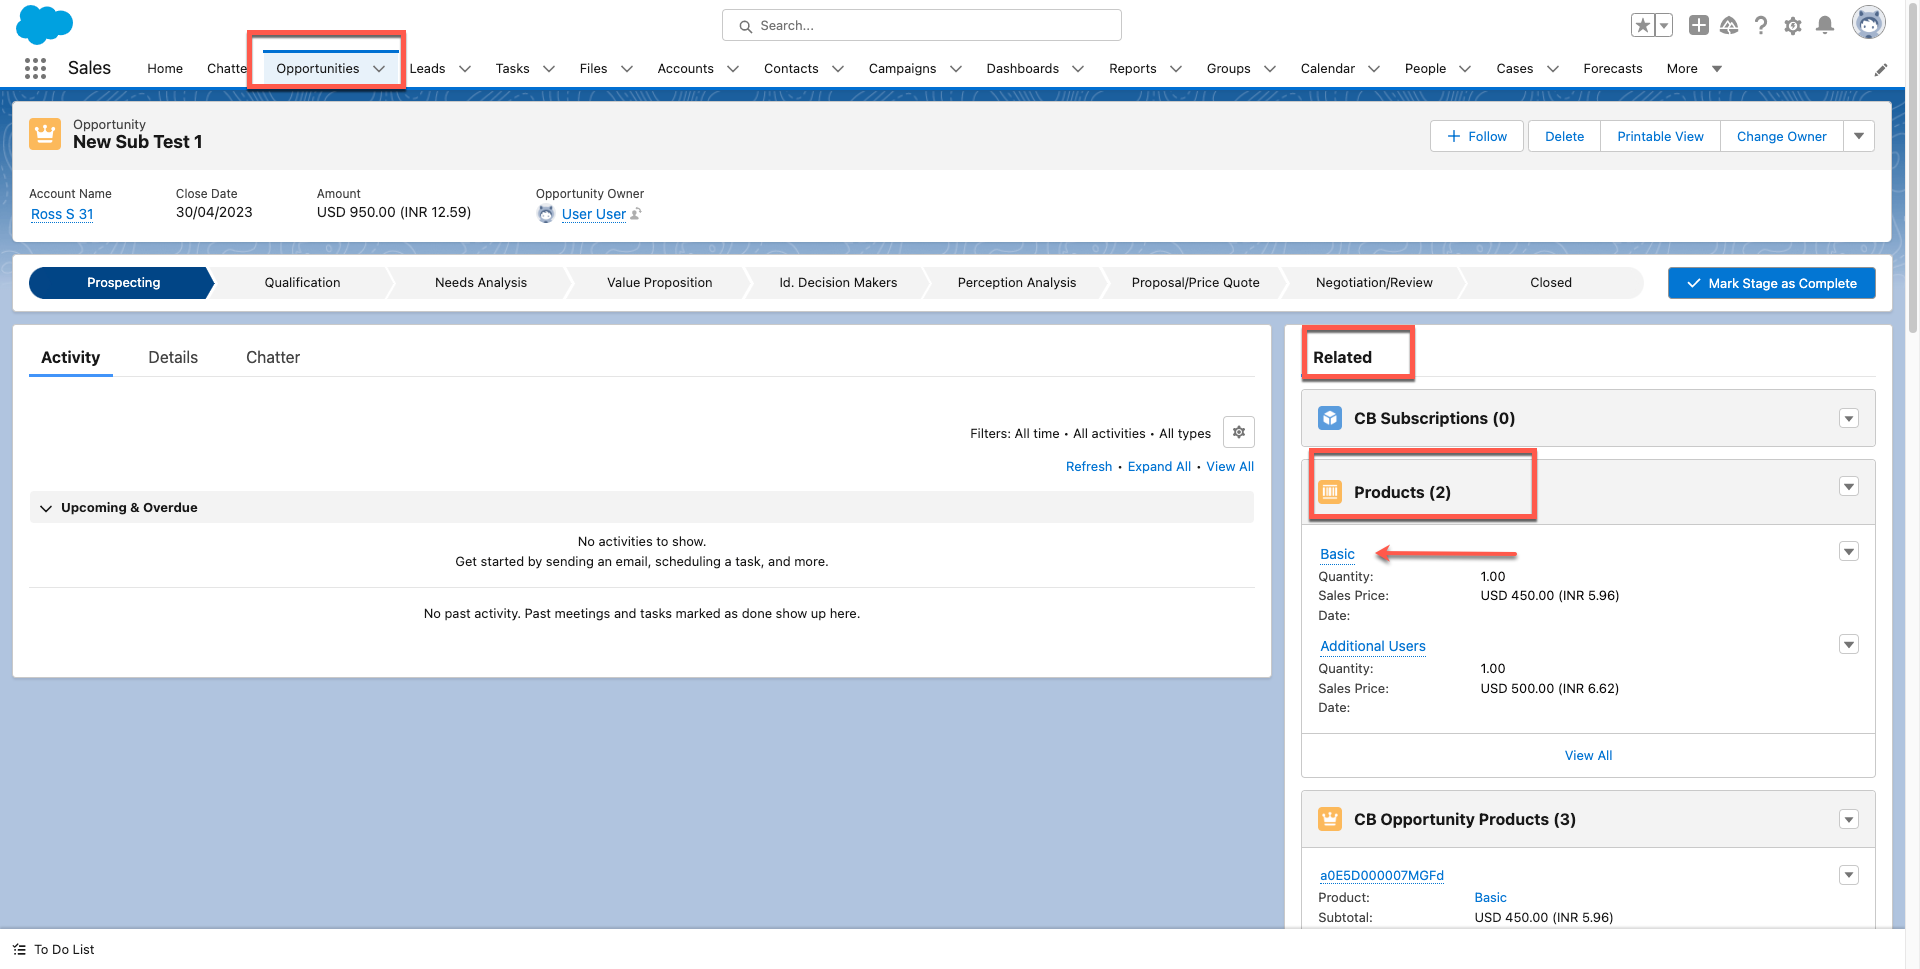Screen dimensions: 1920x969
Task: Click the user profile avatar
Action: [1868, 22]
